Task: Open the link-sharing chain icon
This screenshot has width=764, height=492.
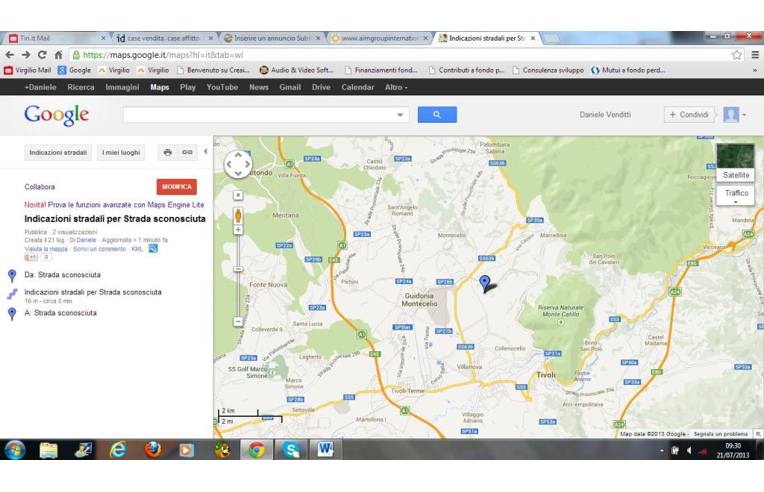Action: pyautogui.click(x=187, y=153)
